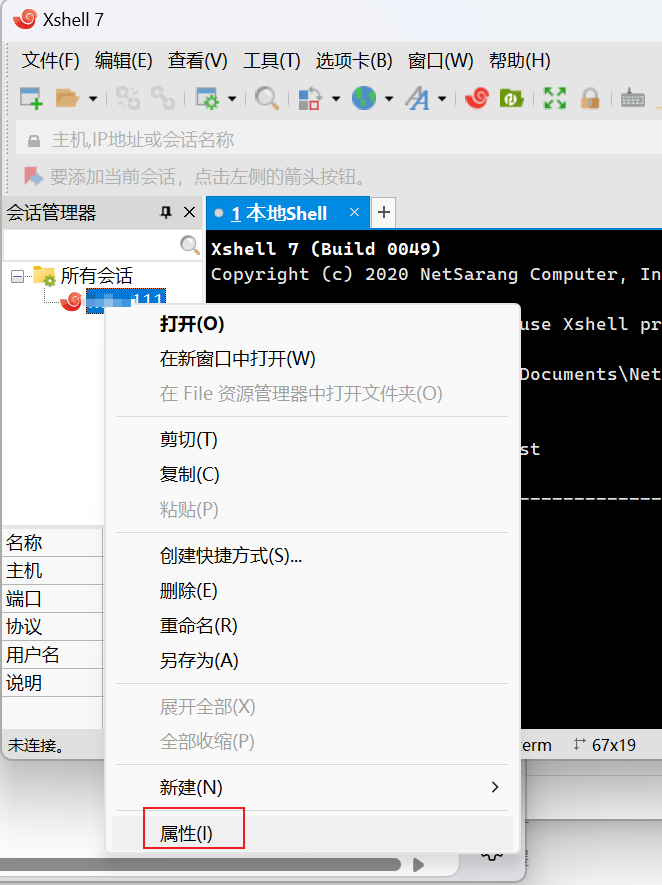Click the horizontal scrollbar right arrow
This screenshot has height=885, width=662.
418,865
